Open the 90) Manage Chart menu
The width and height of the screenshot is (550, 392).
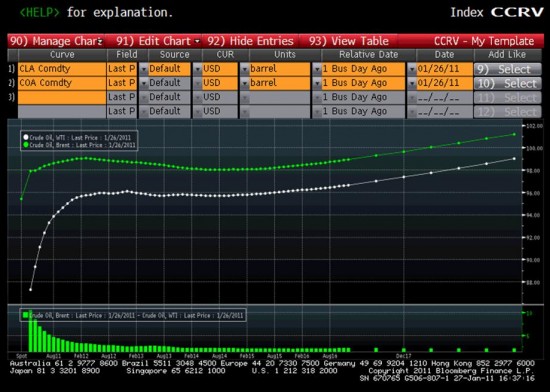point(56,41)
